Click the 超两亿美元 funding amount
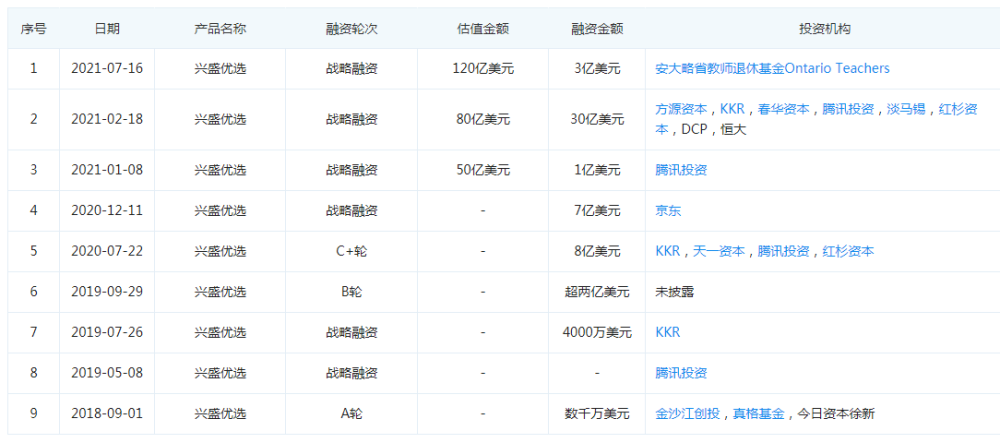1000x443 pixels. click(x=597, y=293)
